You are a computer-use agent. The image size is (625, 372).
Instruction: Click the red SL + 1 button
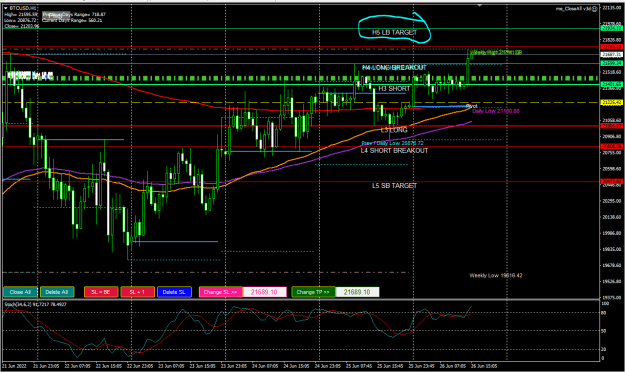coord(138,292)
